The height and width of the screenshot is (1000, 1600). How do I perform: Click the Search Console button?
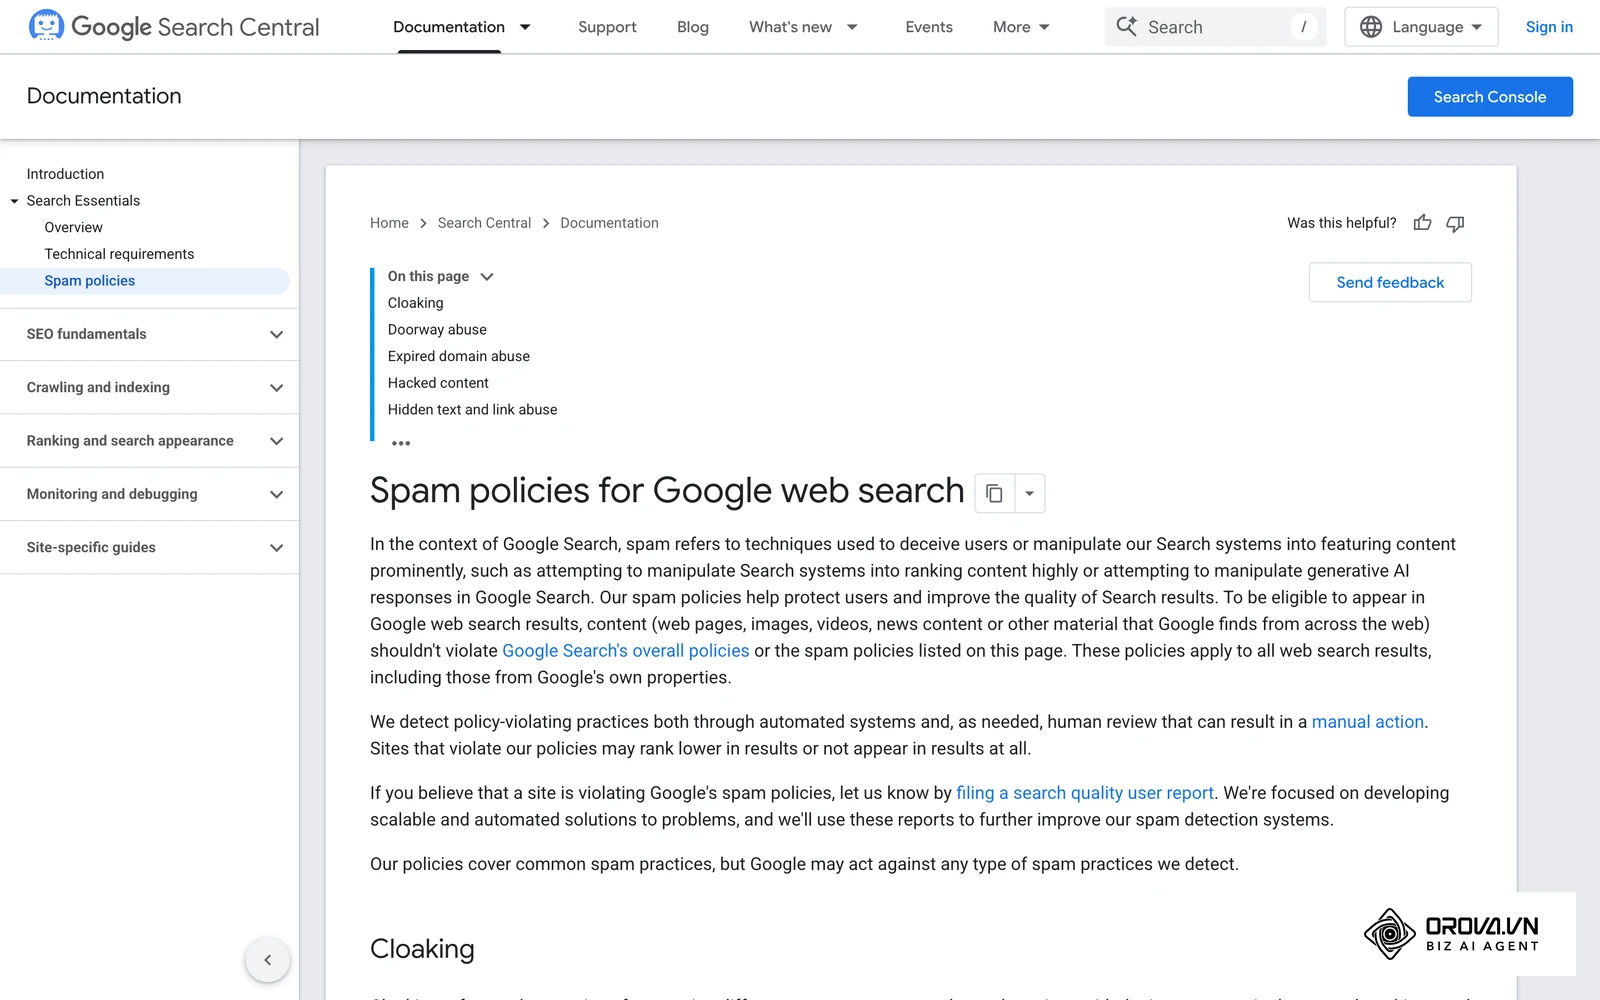[x=1490, y=97]
